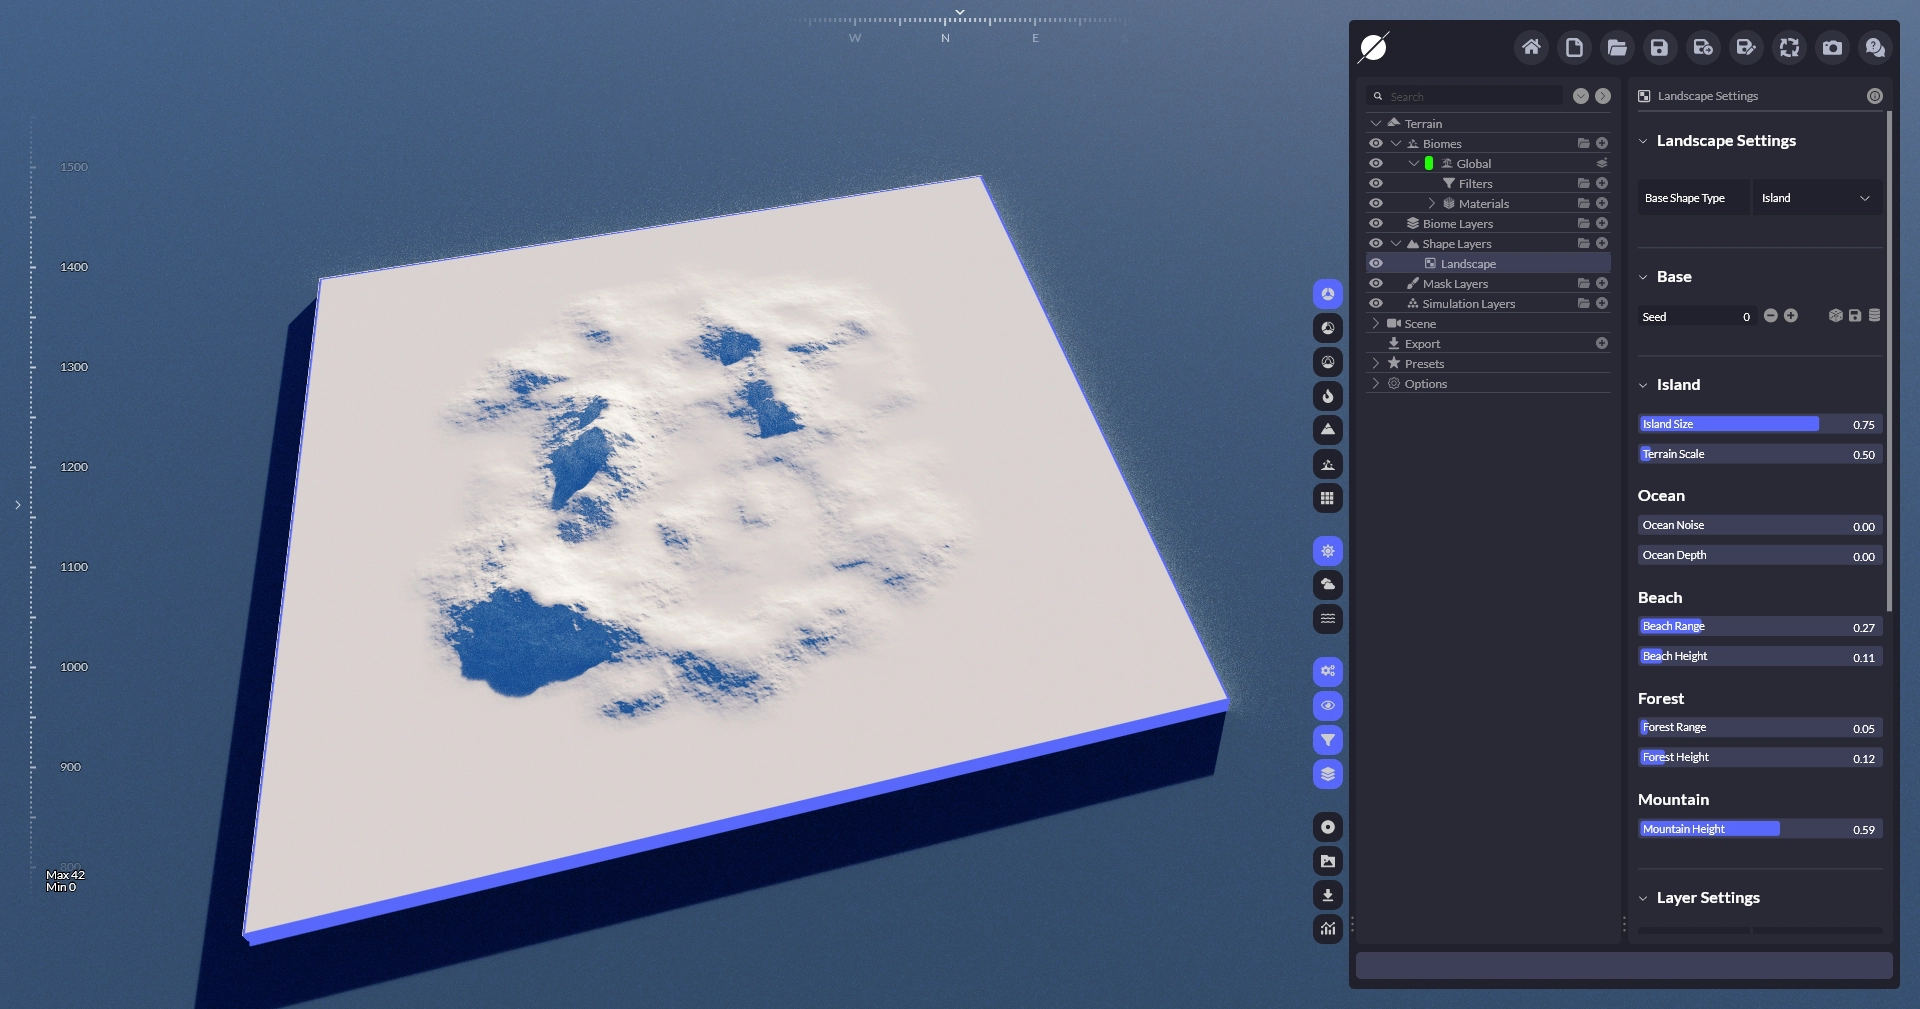Collapse the Island settings section

[1643, 385]
